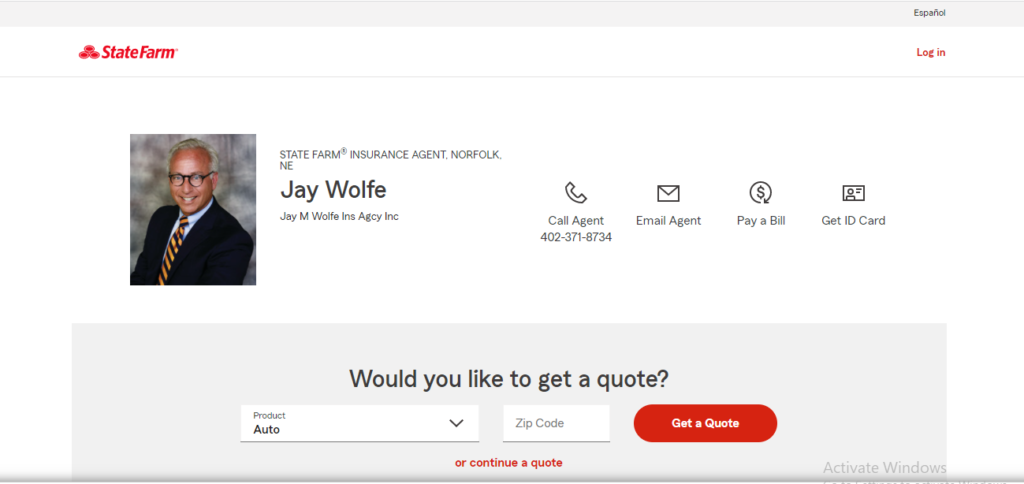Open the Log in link
The height and width of the screenshot is (484, 1024).
point(930,53)
